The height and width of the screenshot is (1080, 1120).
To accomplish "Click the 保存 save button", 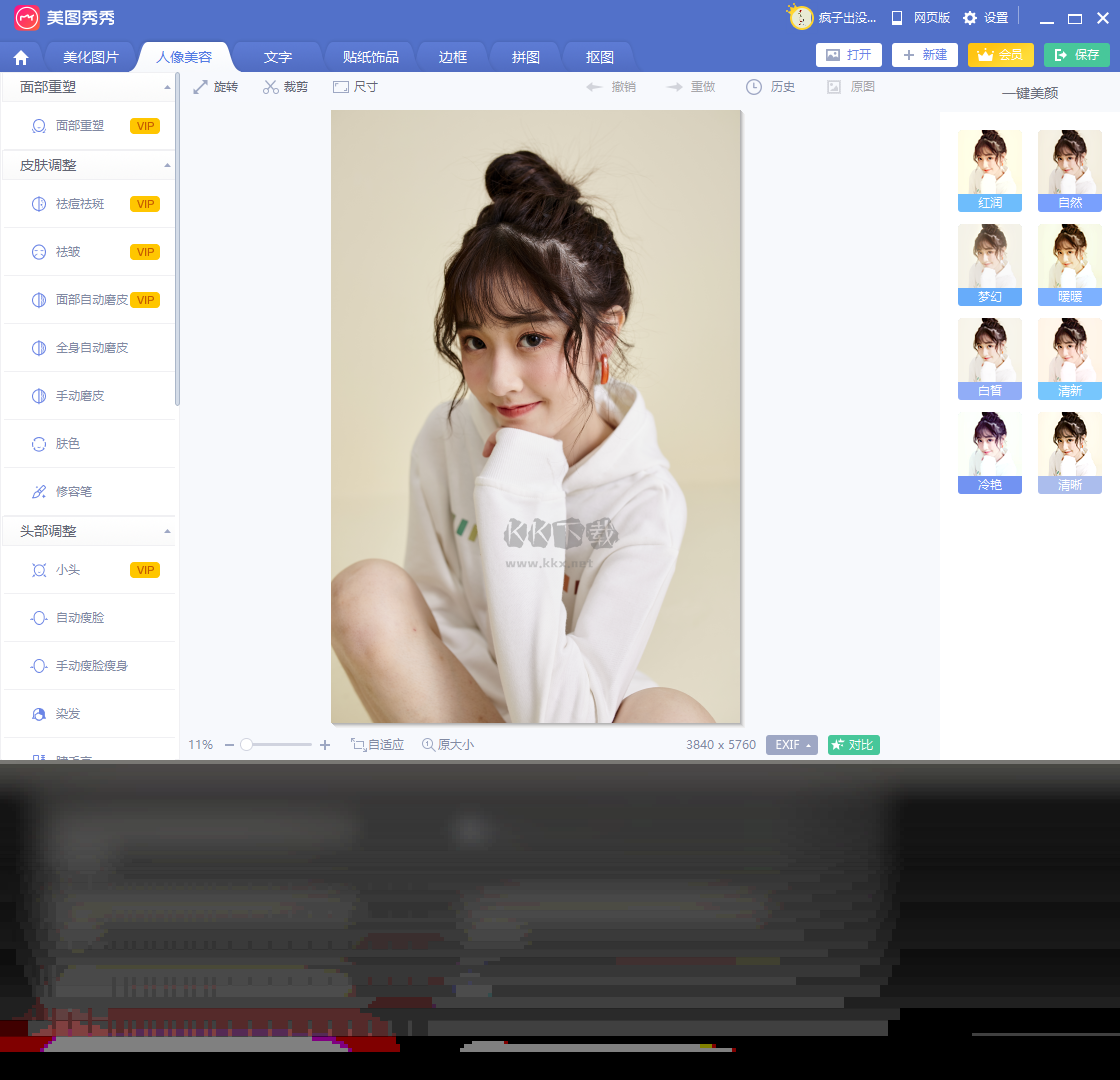I will (1076, 55).
